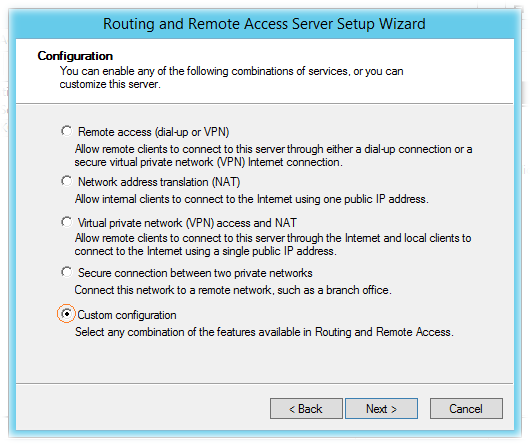Click the "Custom configuration" label text
Viewport: 530px width, 445px height.
click(127, 315)
